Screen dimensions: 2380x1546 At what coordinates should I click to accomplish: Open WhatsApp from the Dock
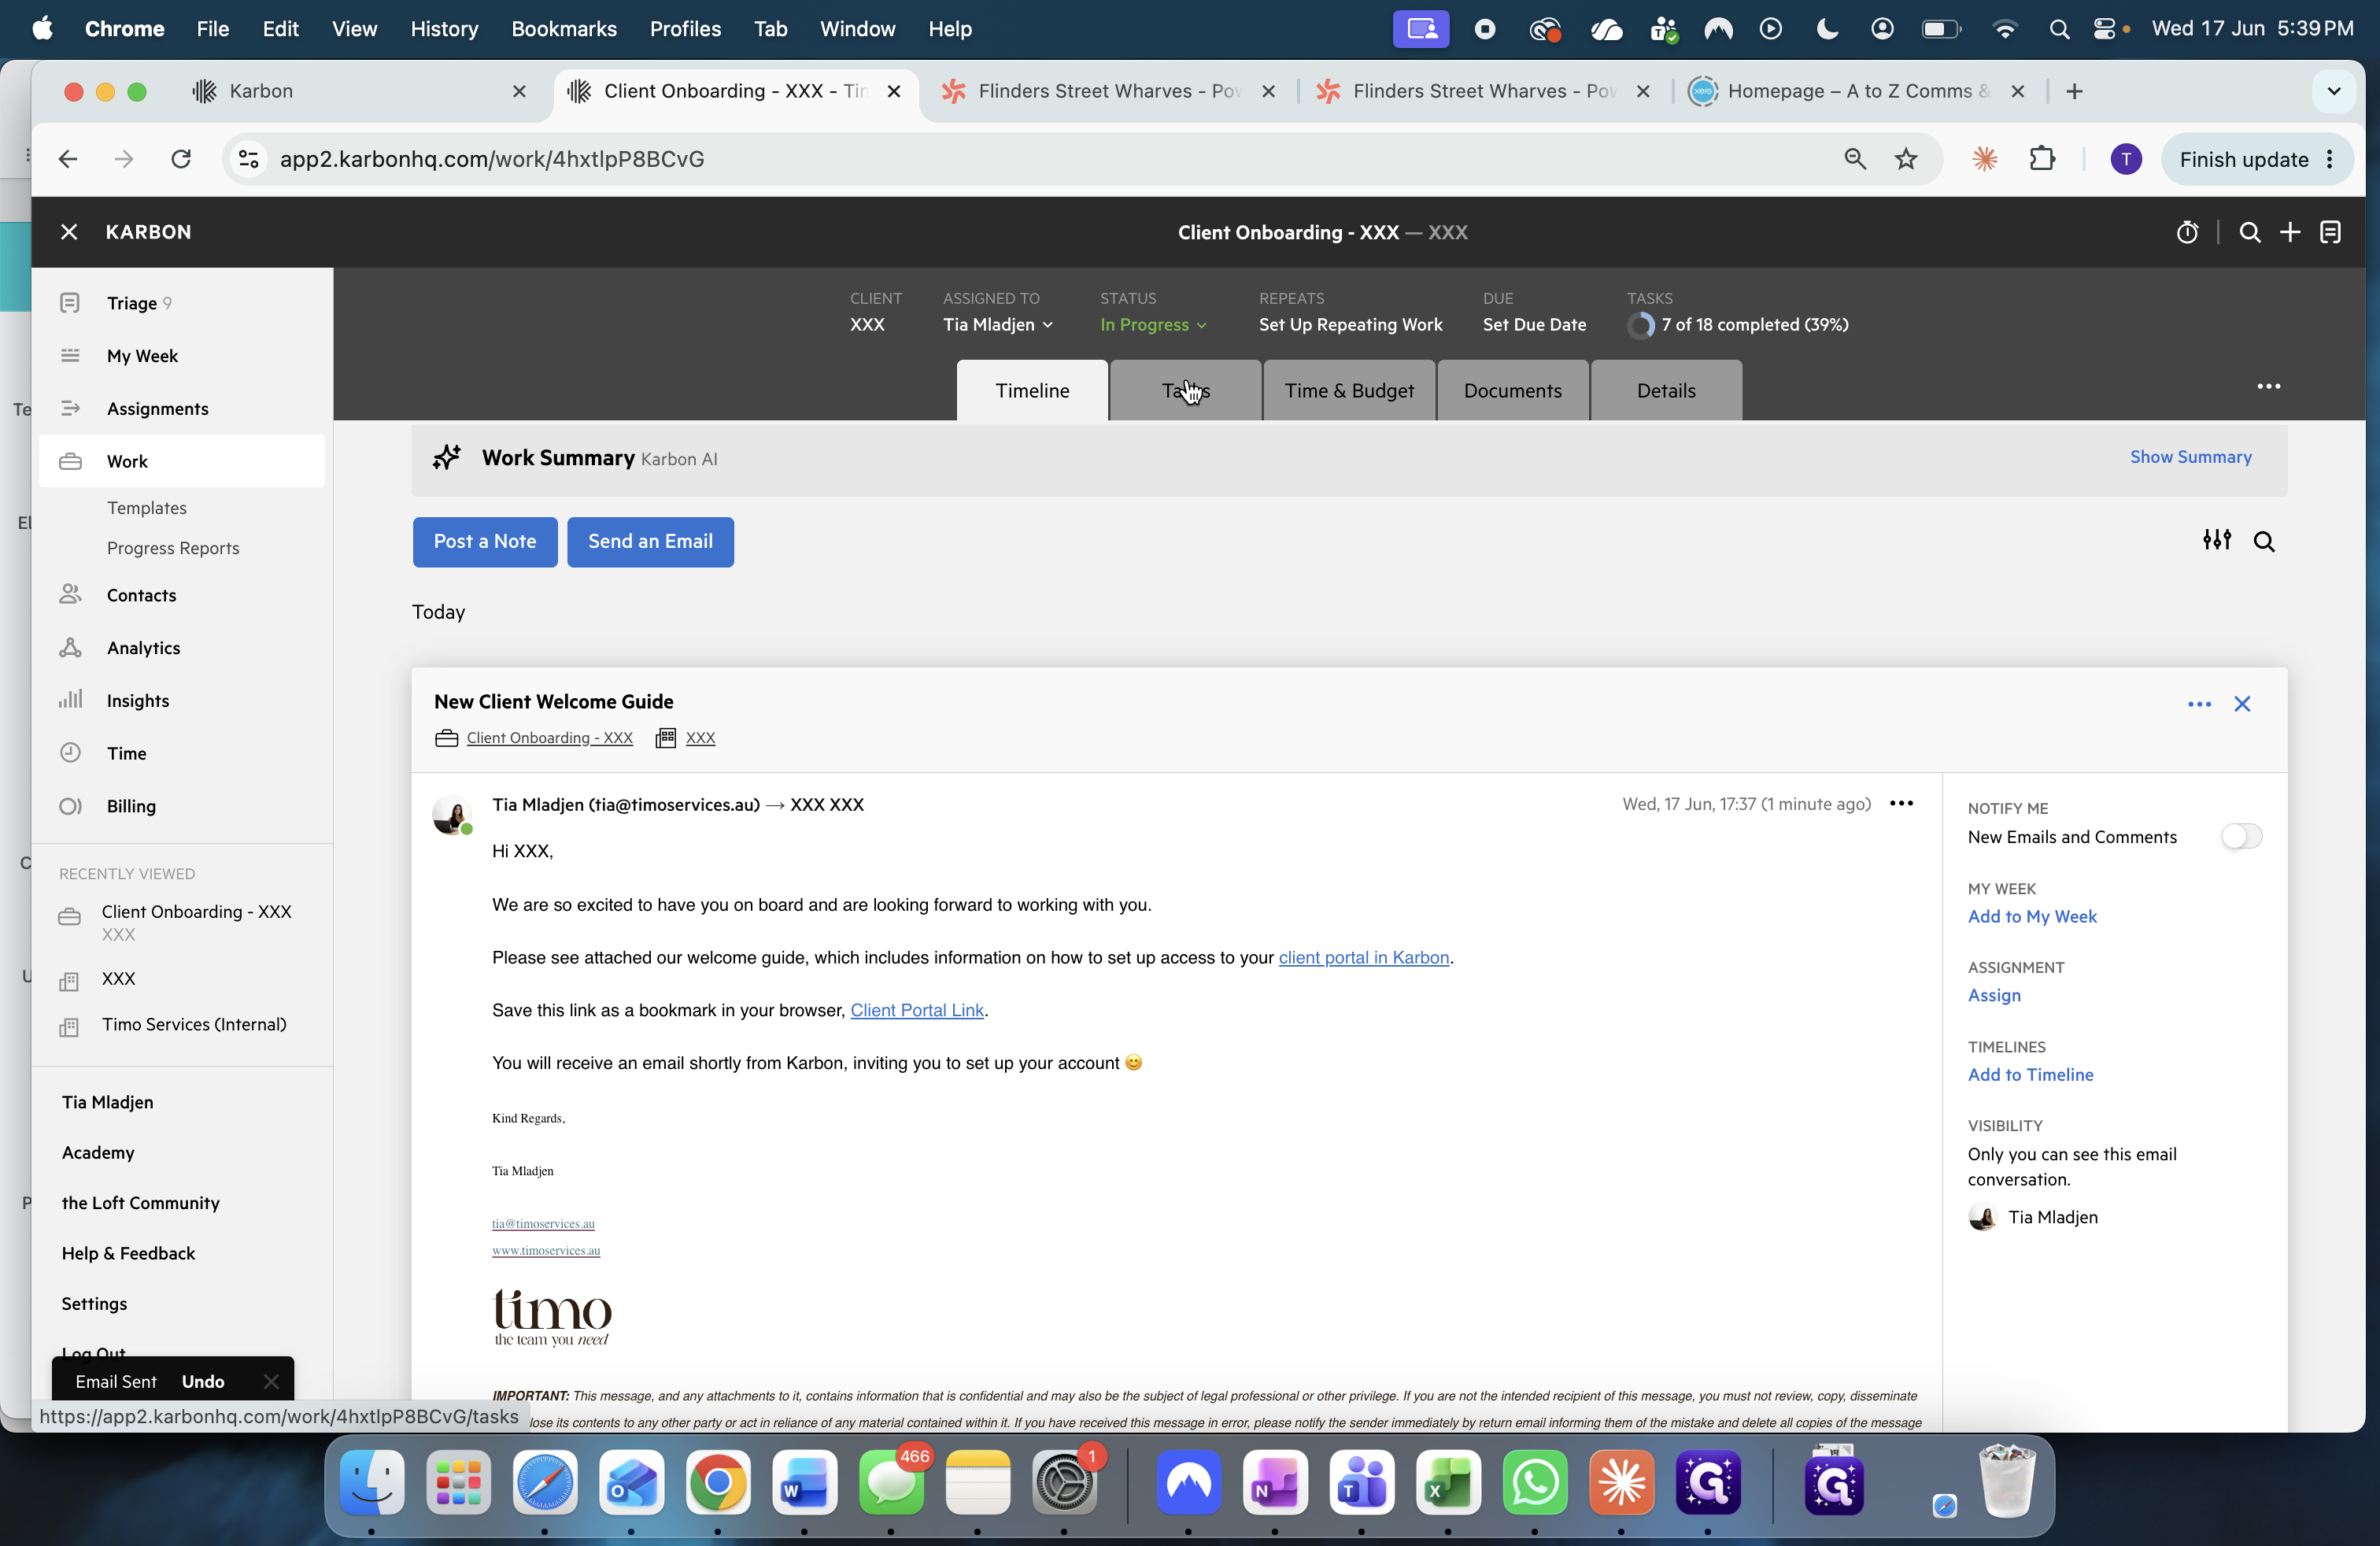pyautogui.click(x=1534, y=1482)
